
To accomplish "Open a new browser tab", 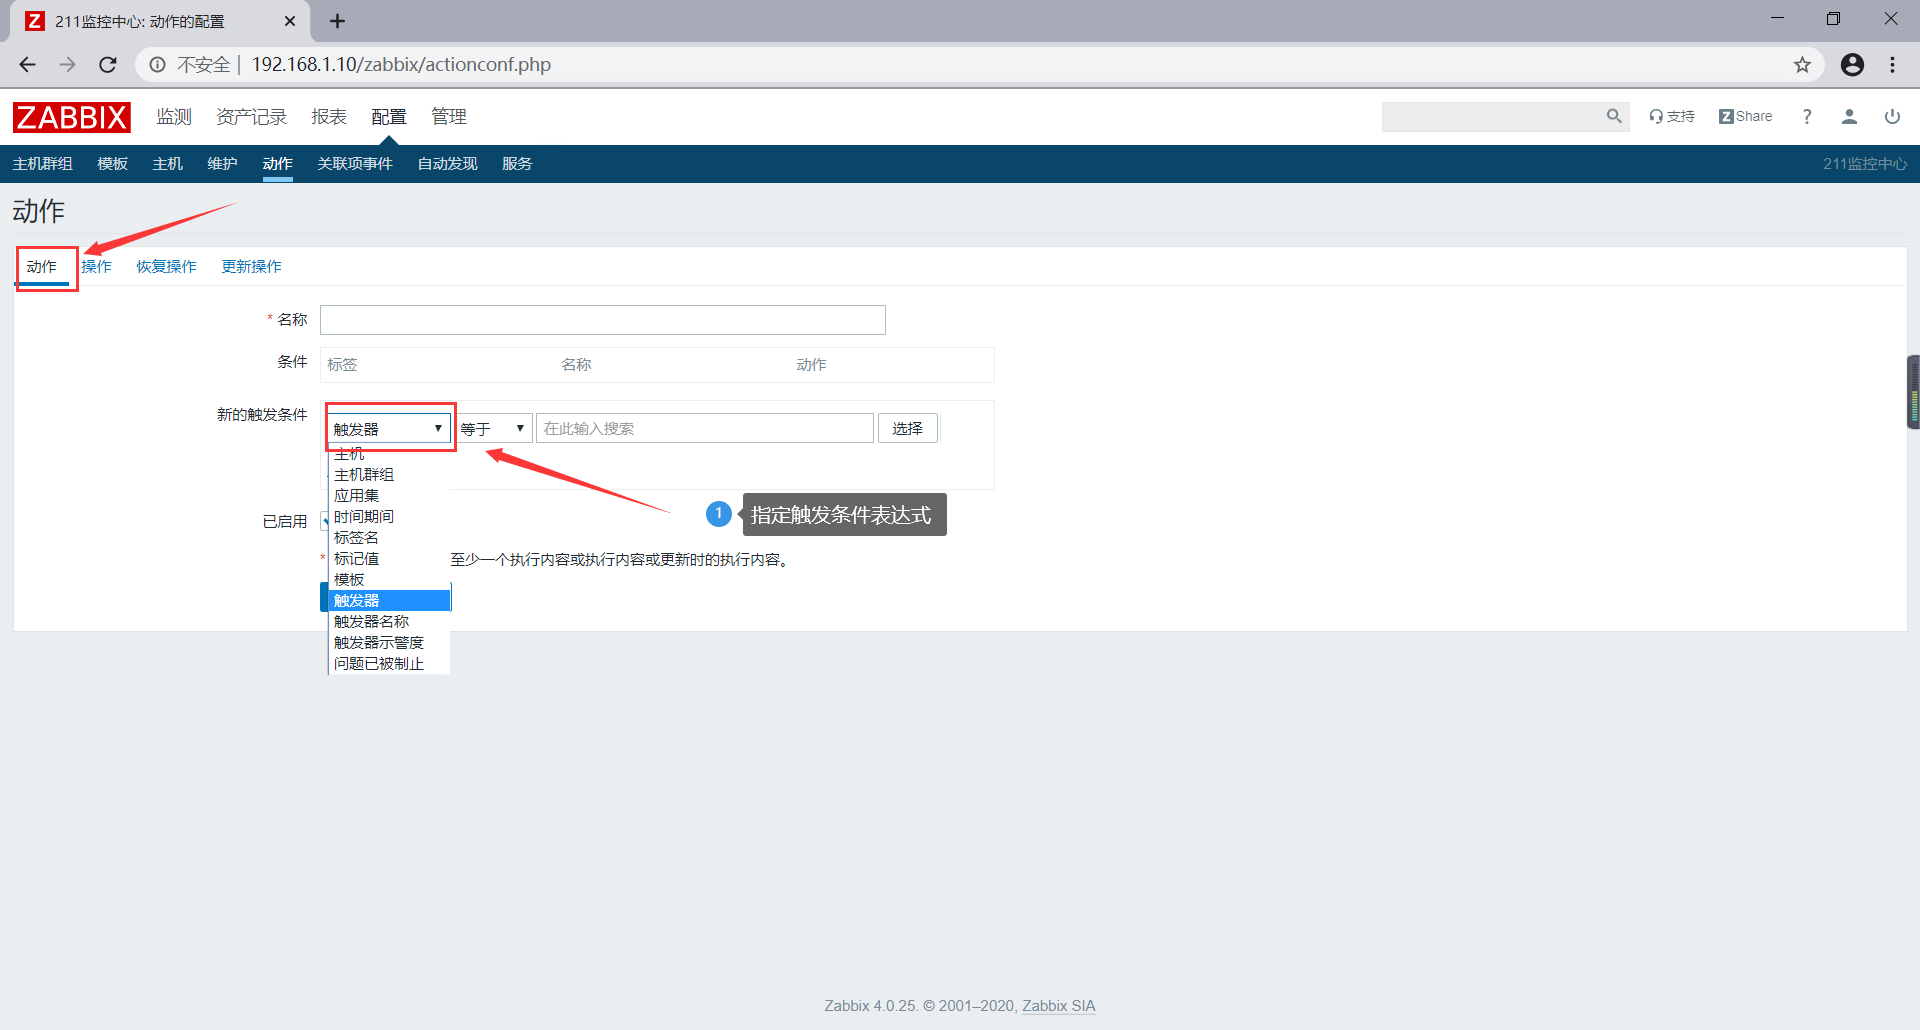I will pyautogui.click(x=337, y=21).
